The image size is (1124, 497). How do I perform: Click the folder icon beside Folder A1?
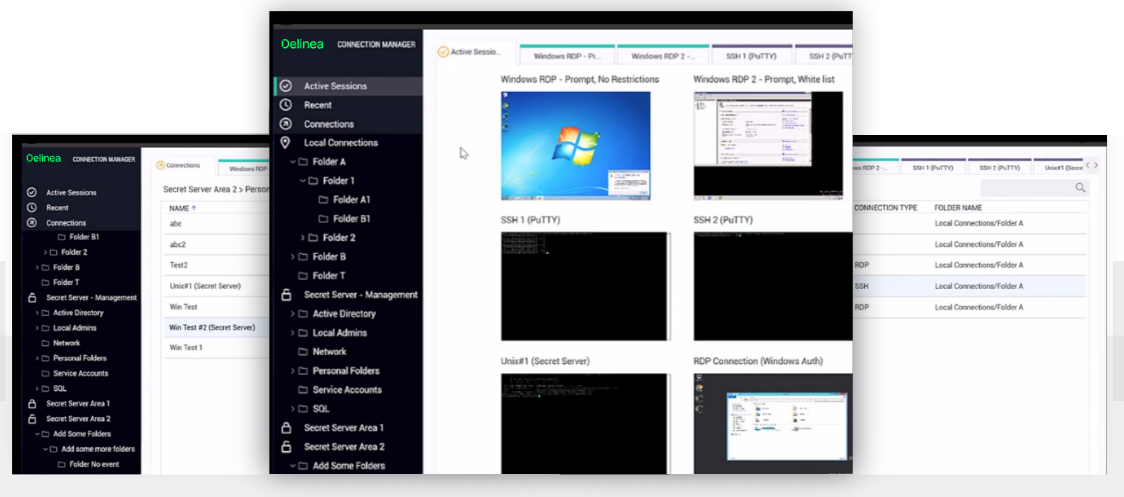(323, 200)
